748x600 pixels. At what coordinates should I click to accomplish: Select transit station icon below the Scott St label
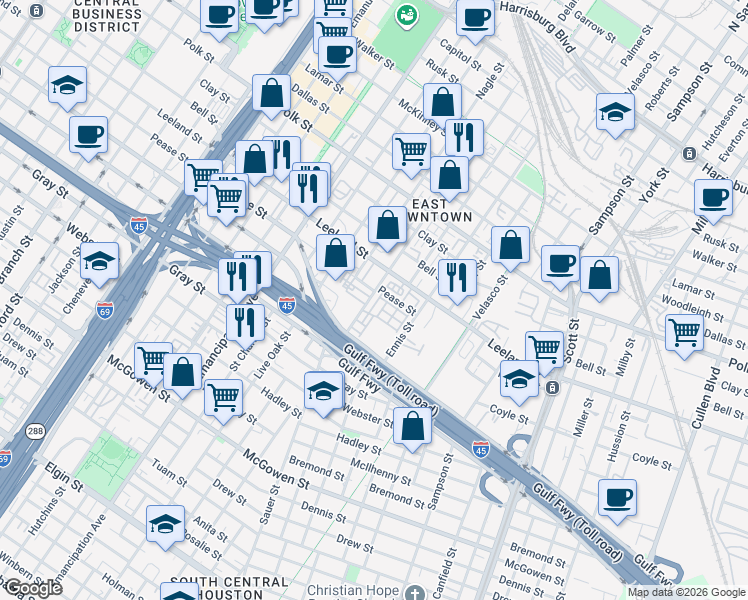(x=552, y=387)
